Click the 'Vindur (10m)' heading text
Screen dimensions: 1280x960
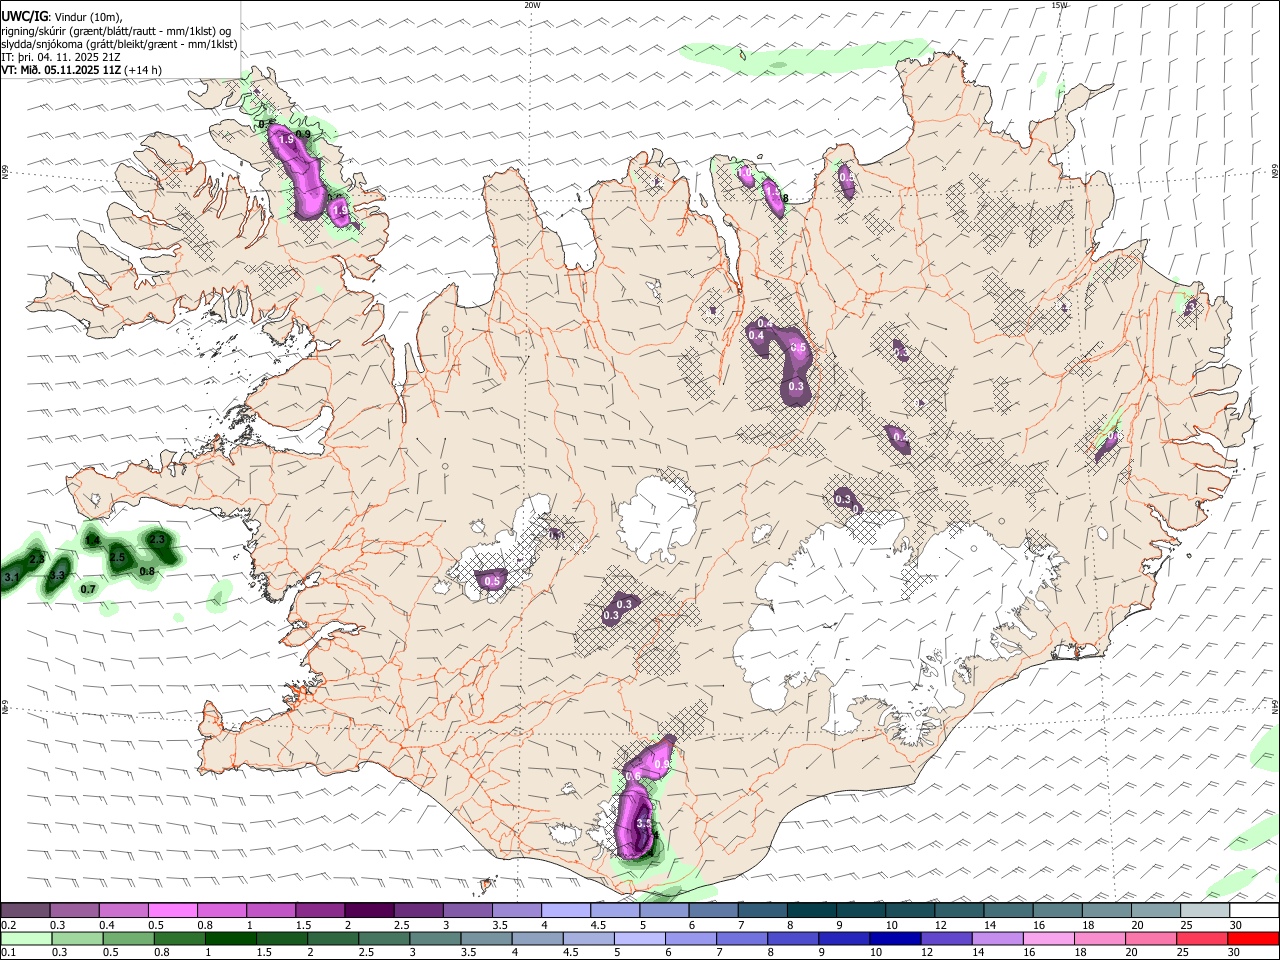(x=88, y=16)
